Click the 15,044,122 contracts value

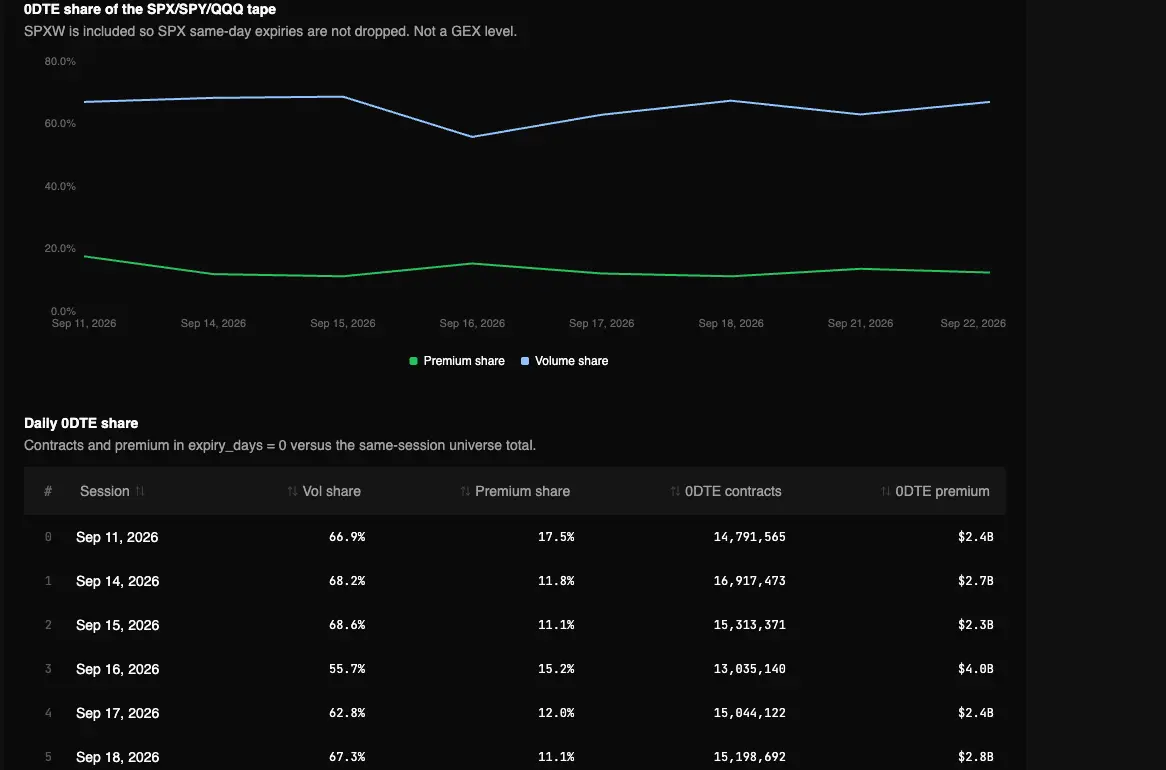[750, 712]
